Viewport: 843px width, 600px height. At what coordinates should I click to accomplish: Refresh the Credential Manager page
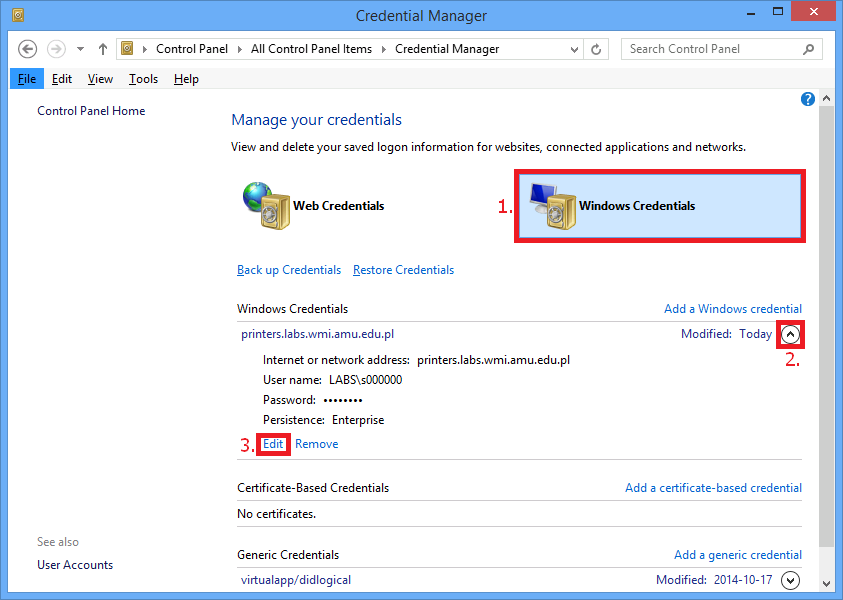596,49
